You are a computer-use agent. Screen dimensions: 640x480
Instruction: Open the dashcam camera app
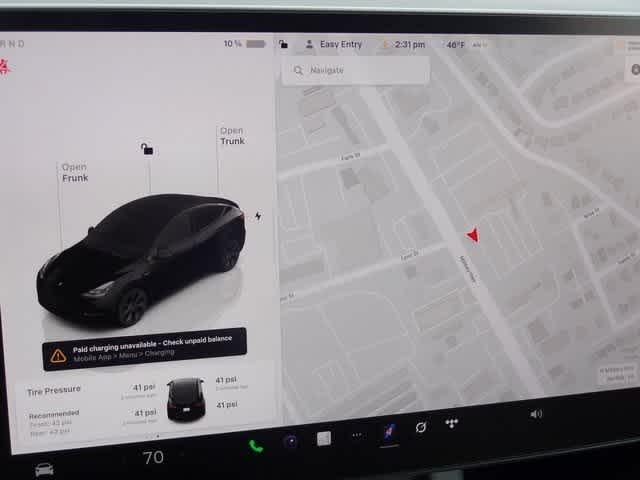(x=290, y=441)
